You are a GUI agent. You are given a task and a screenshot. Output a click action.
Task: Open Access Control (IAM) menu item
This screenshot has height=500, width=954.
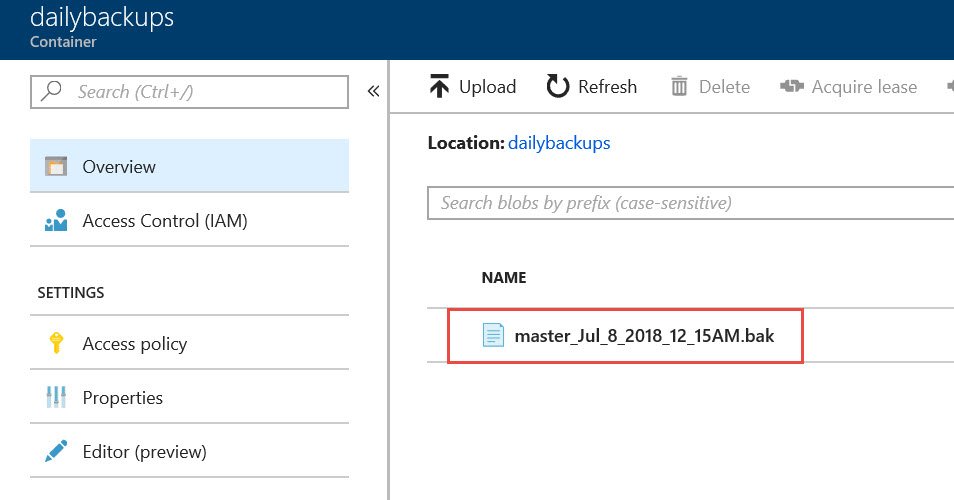189,220
